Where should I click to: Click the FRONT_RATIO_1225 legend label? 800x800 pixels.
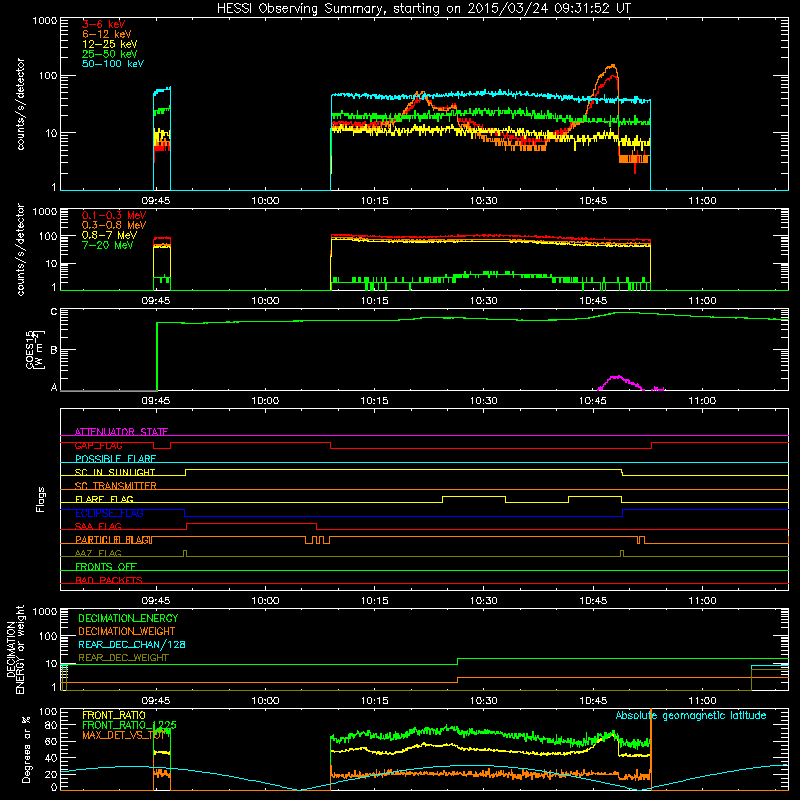(129, 725)
